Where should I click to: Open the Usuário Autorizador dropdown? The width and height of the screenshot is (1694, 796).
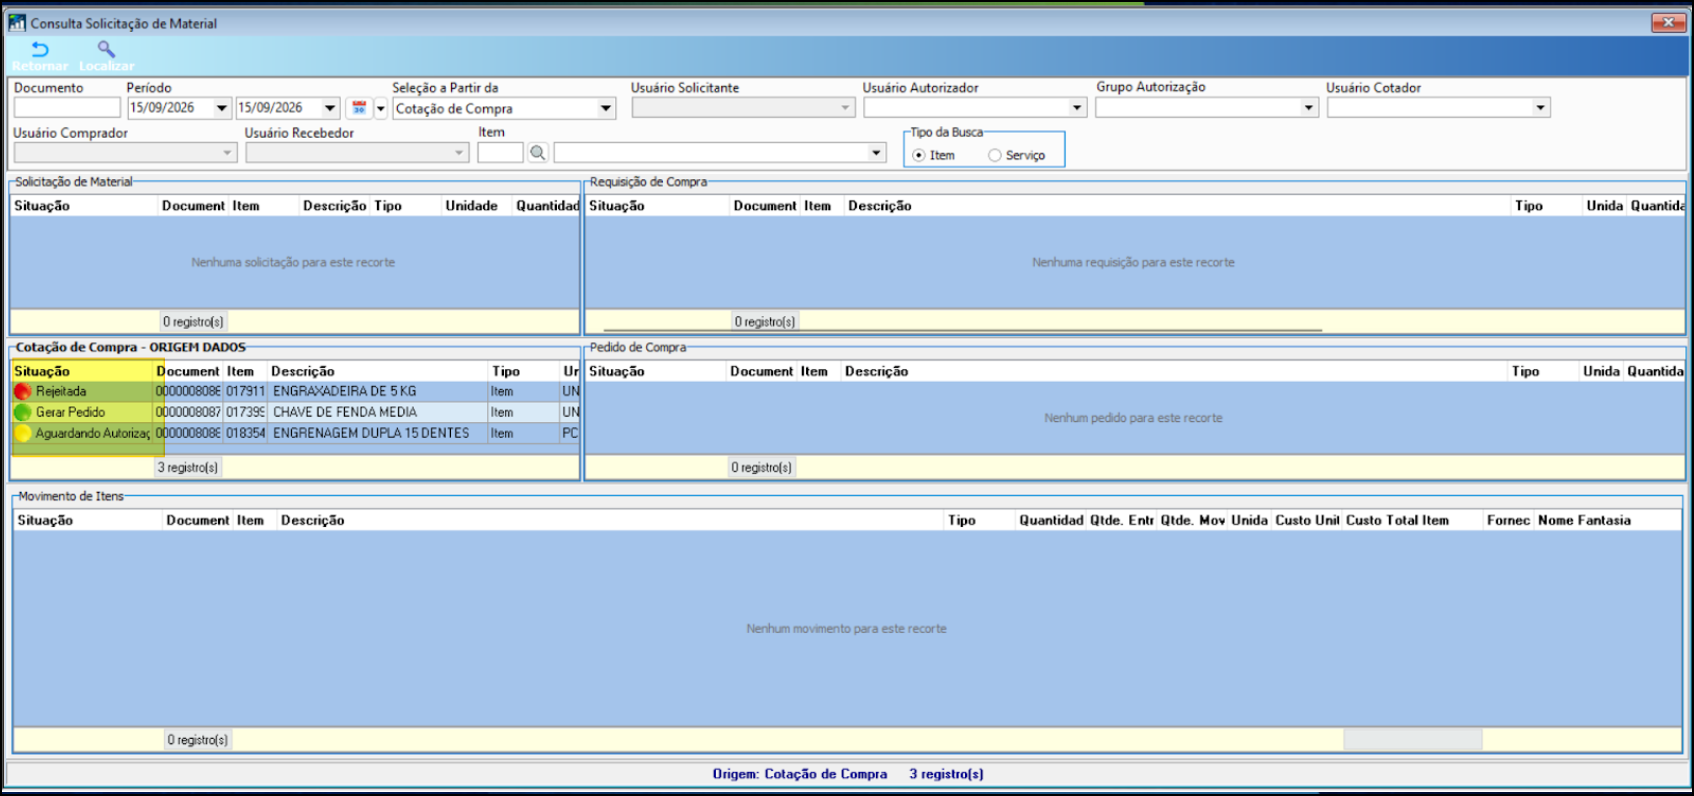tap(1077, 108)
